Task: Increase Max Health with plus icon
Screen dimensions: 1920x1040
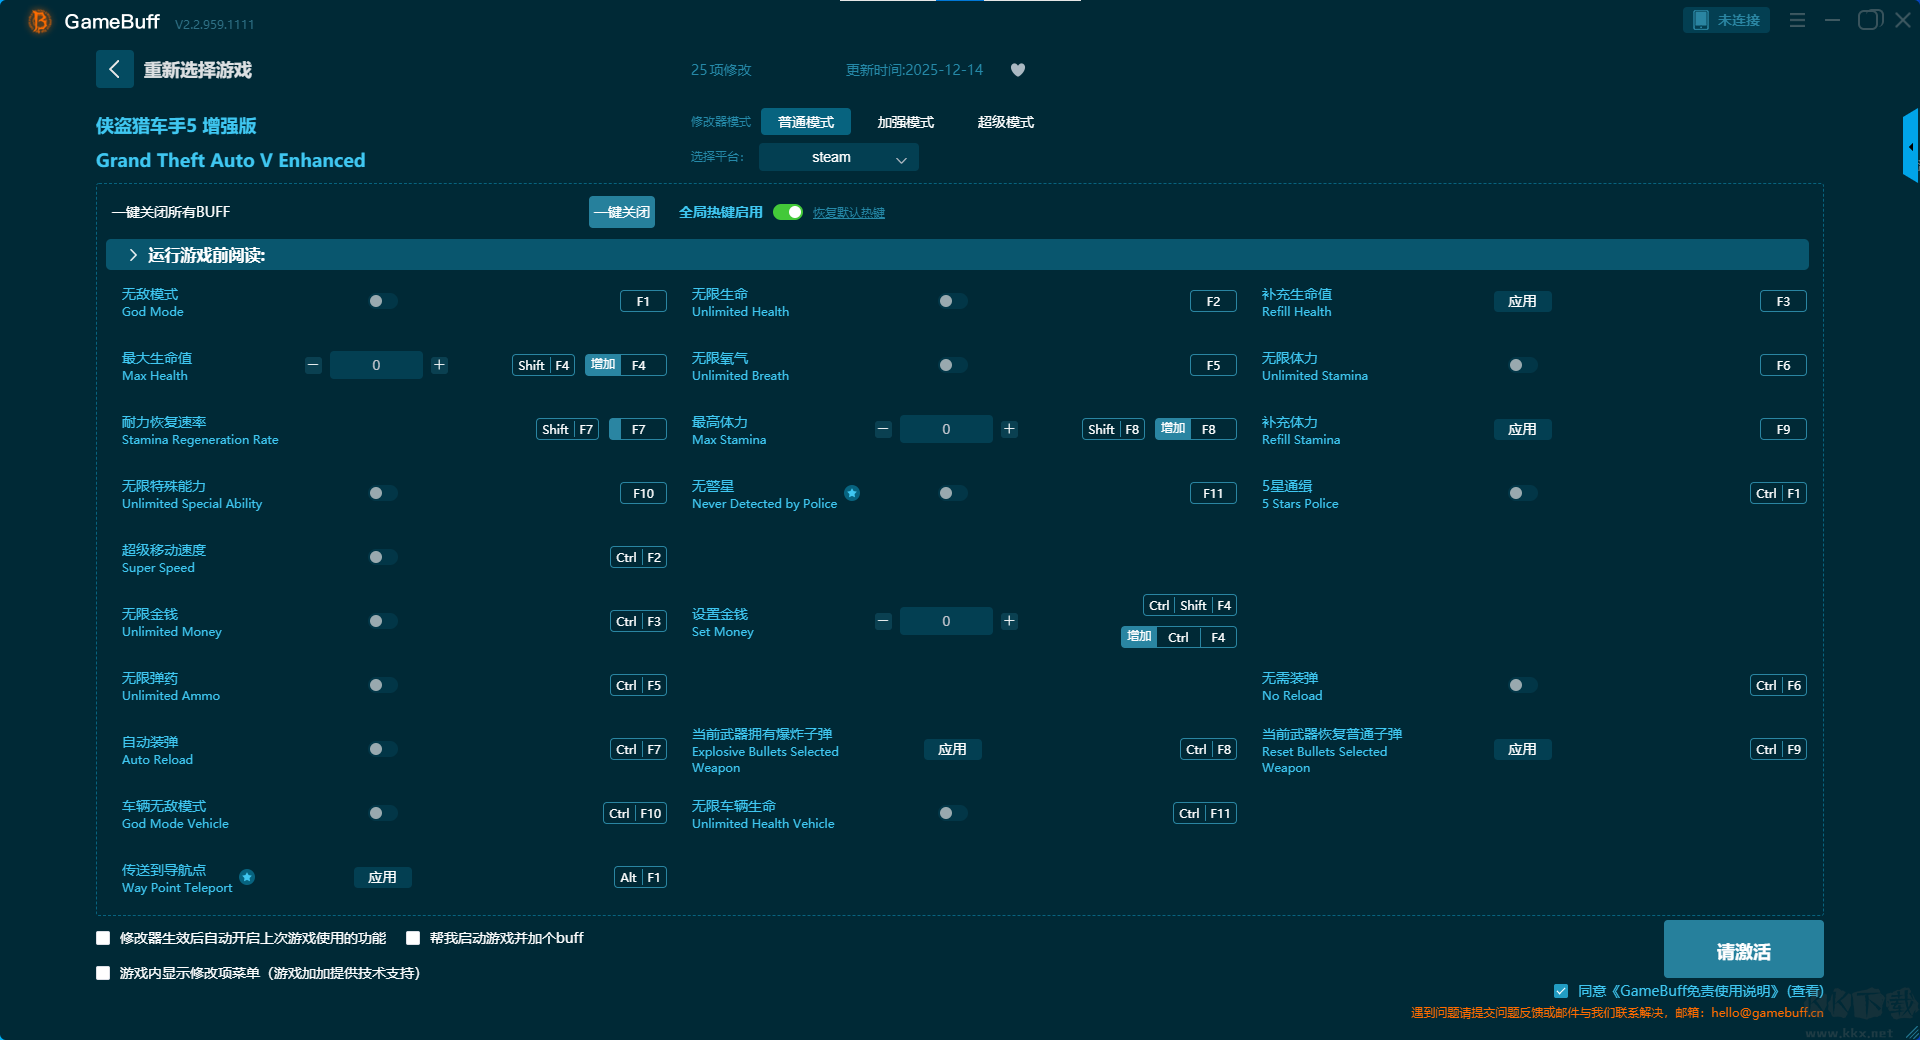Action: pyautogui.click(x=439, y=365)
